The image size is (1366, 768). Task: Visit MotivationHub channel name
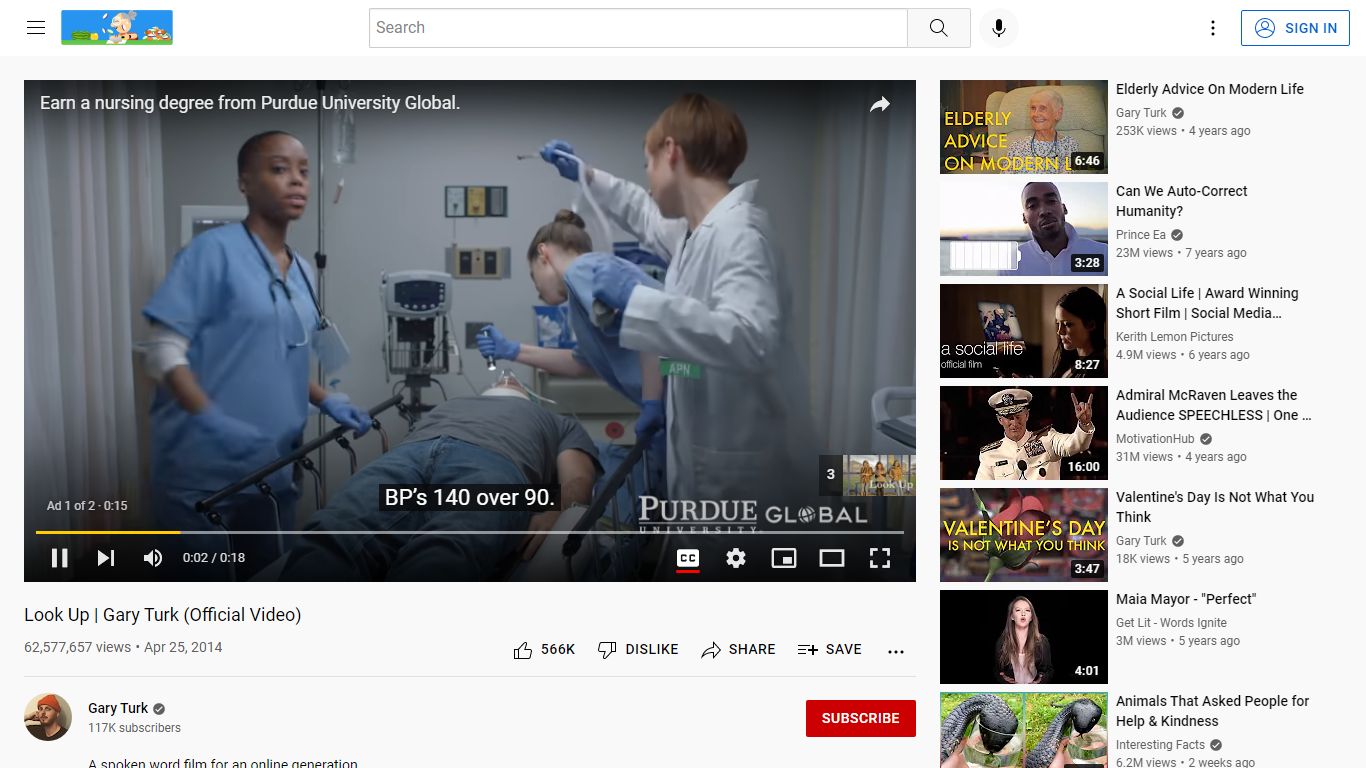pyautogui.click(x=1155, y=439)
